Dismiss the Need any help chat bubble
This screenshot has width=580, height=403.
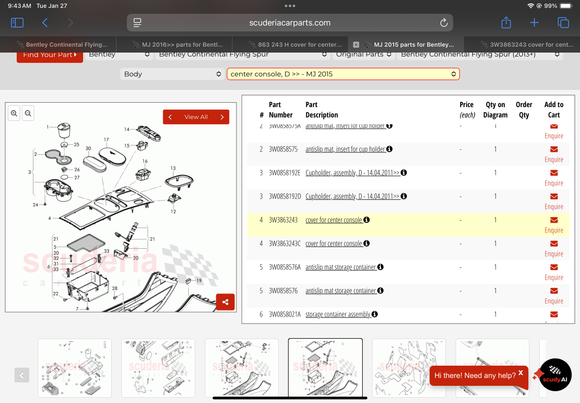521,373
